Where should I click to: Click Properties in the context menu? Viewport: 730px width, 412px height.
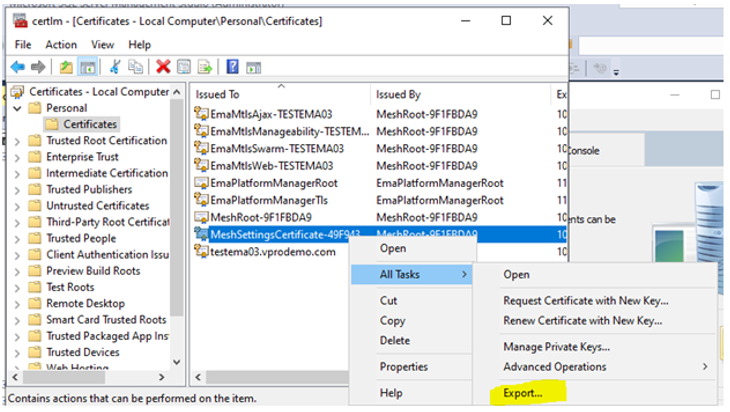click(404, 367)
